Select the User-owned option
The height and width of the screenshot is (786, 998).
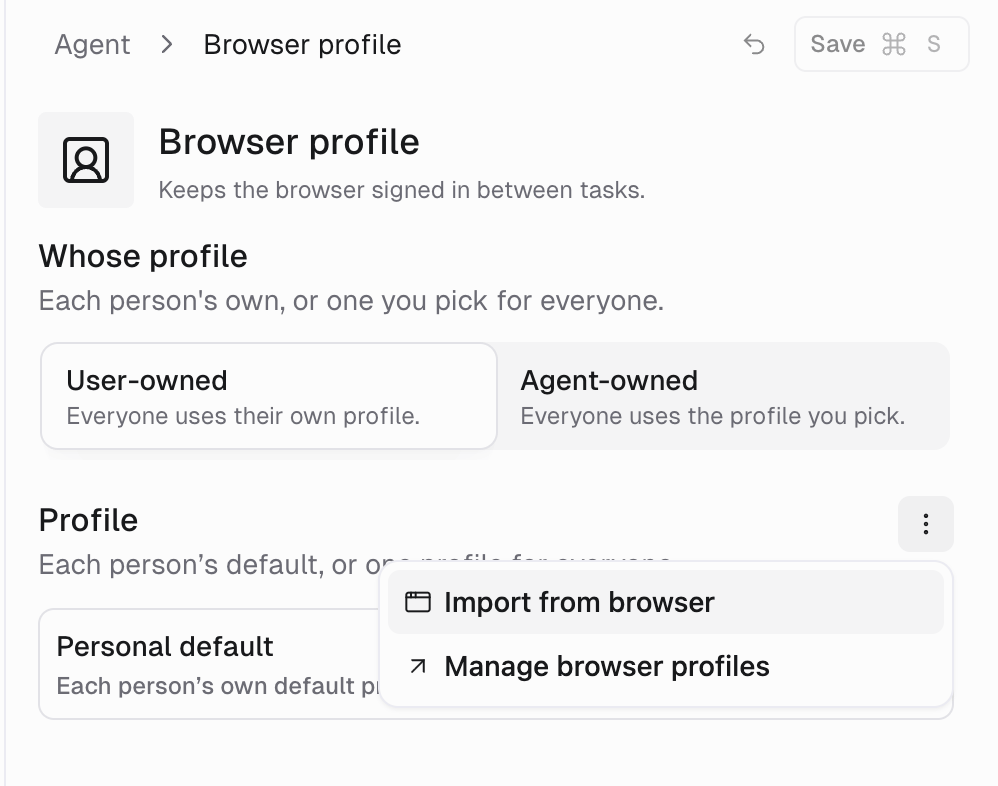[x=269, y=396]
